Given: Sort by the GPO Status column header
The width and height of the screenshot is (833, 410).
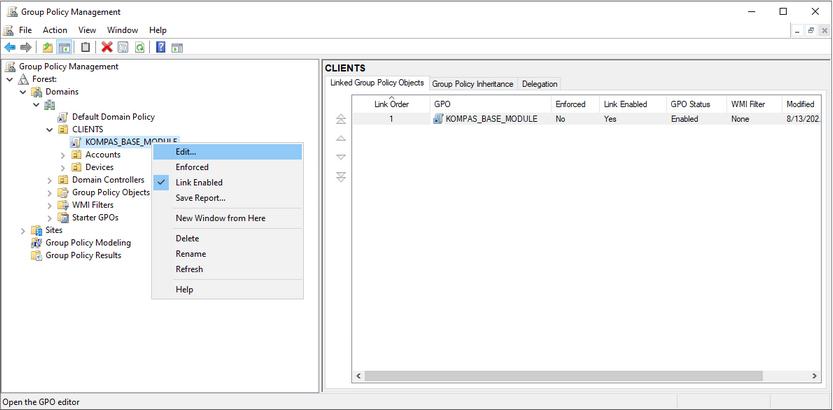Looking at the screenshot, I should 696,104.
